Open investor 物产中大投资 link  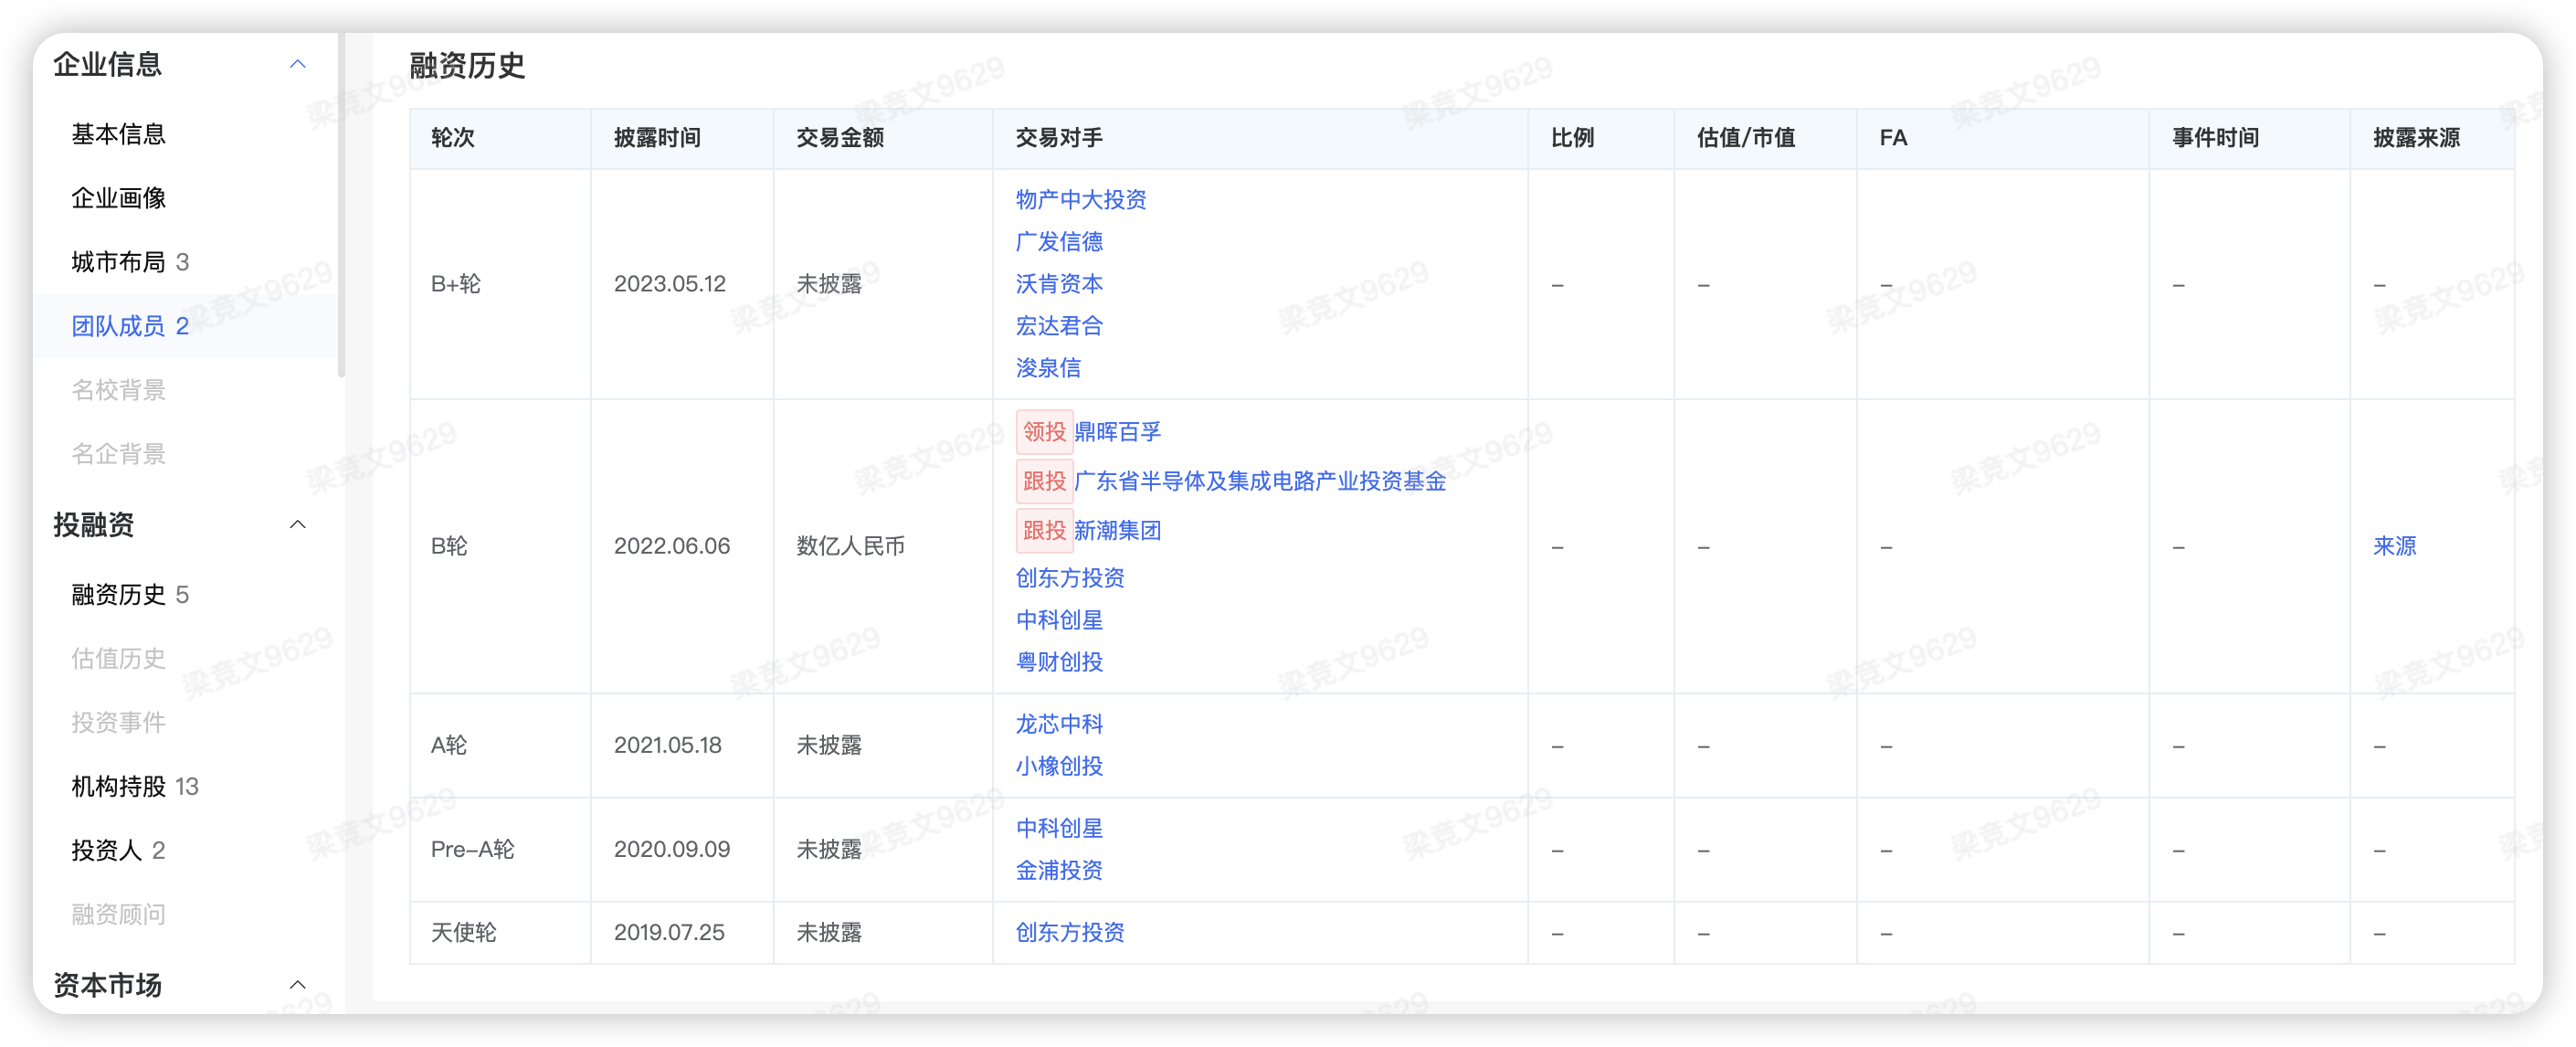[1081, 200]
